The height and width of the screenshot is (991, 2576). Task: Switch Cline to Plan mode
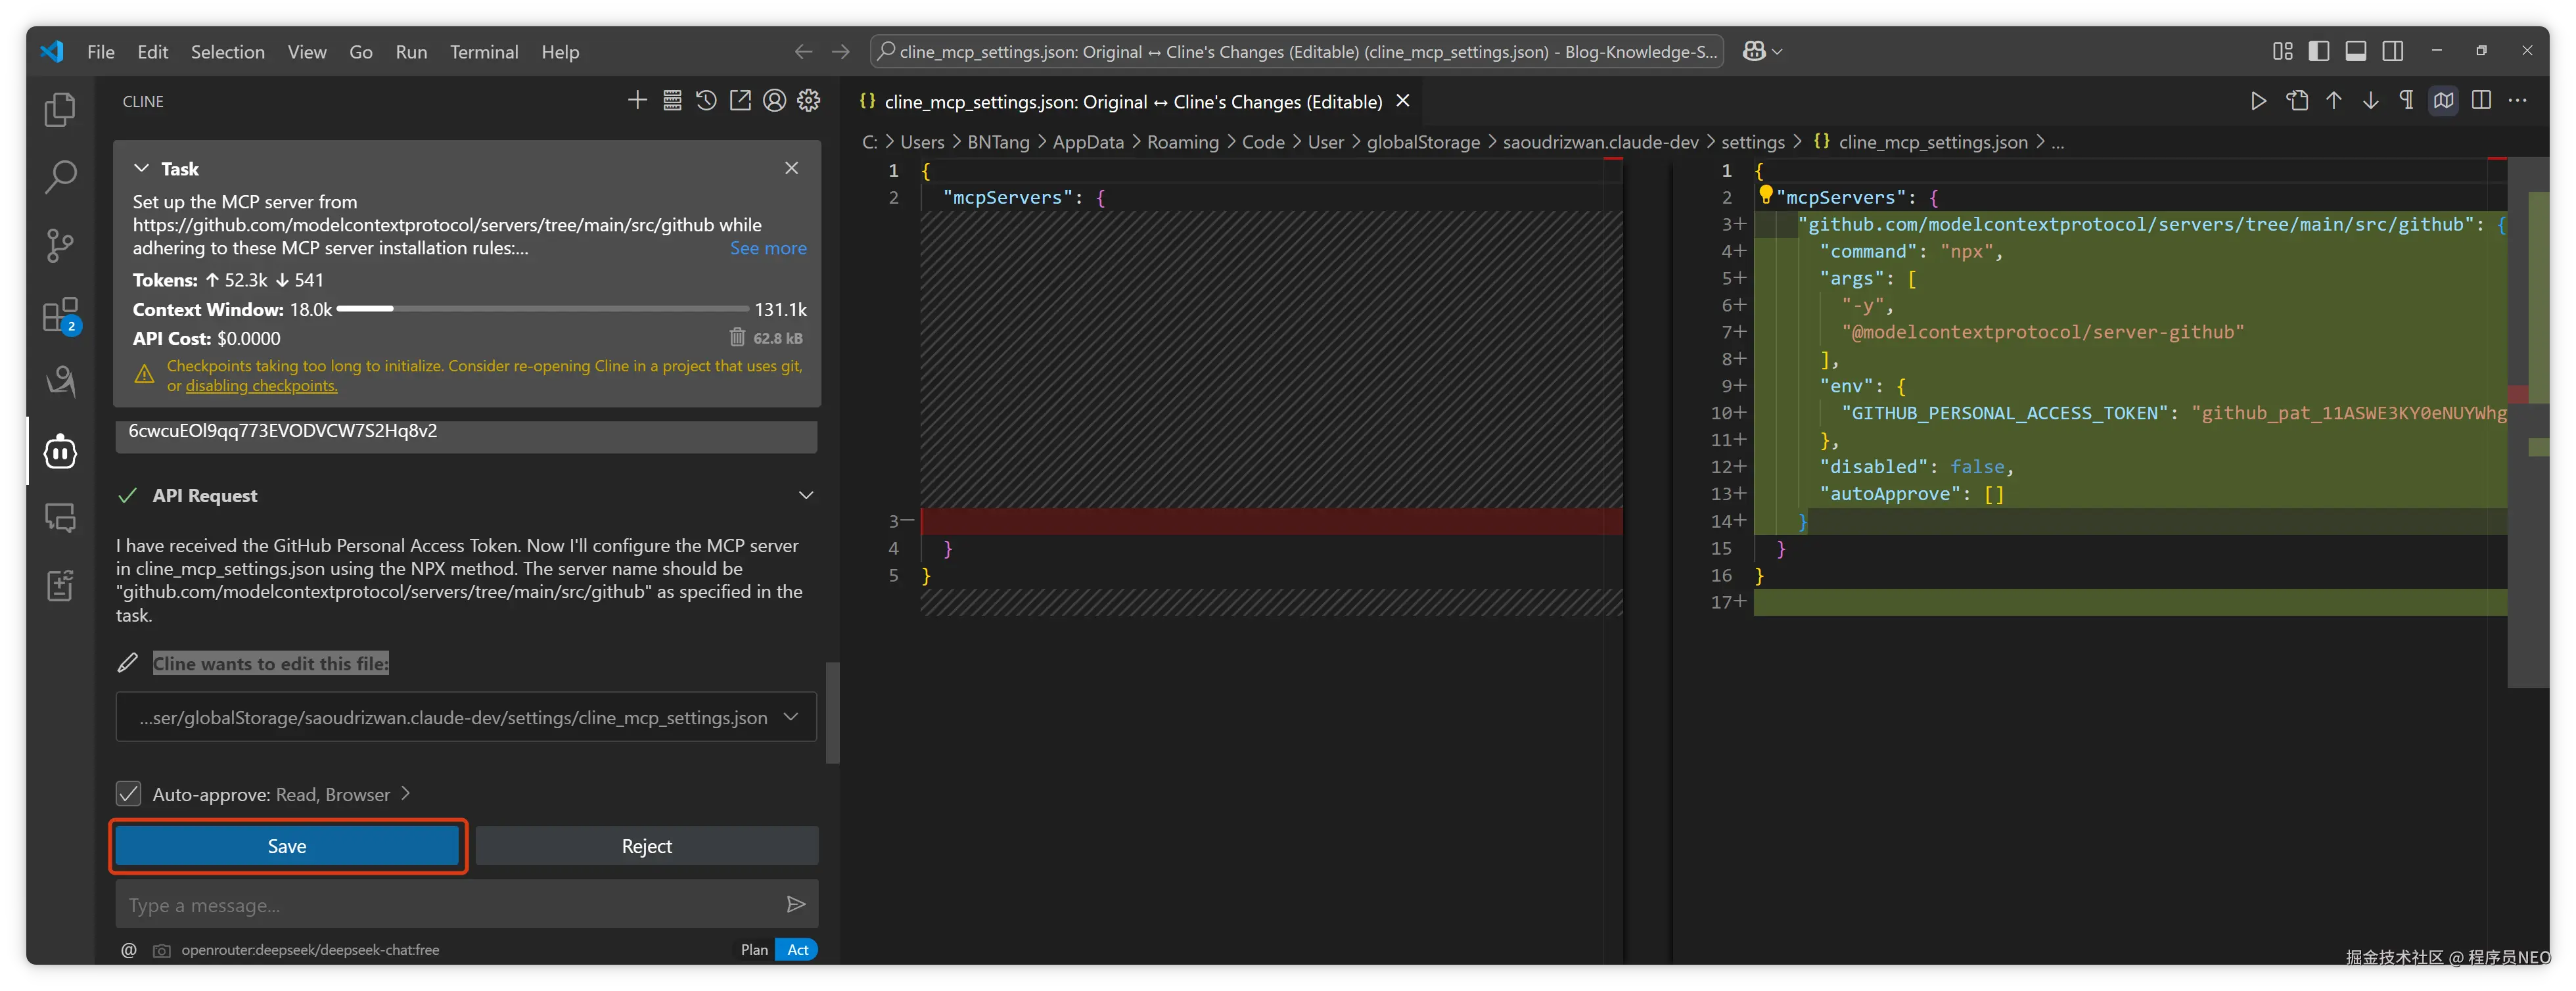coord(754,949)
